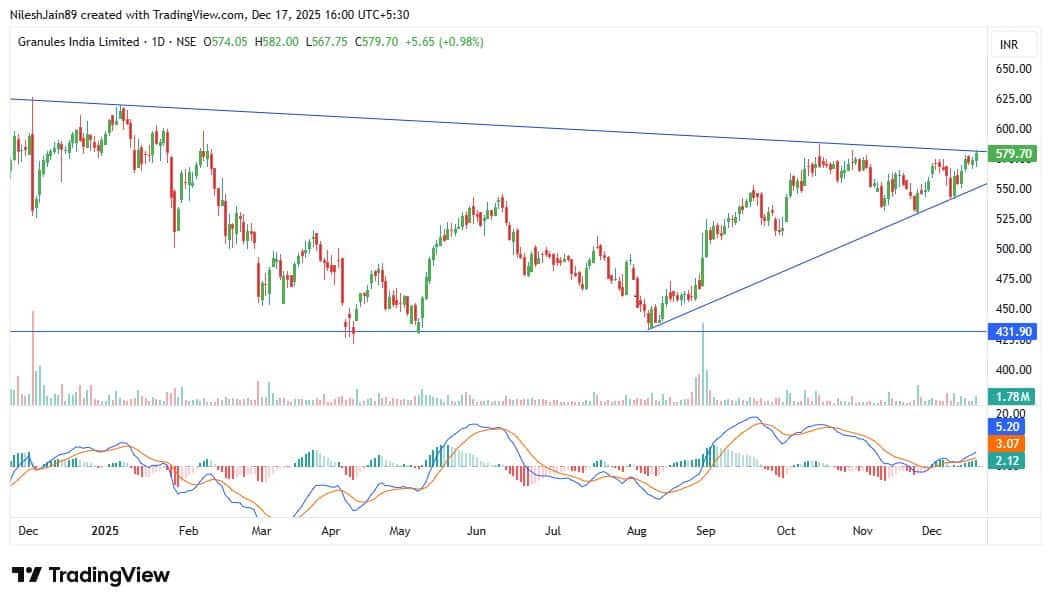
Task: Click the Jul label on time axis
Action: [552, 531]
